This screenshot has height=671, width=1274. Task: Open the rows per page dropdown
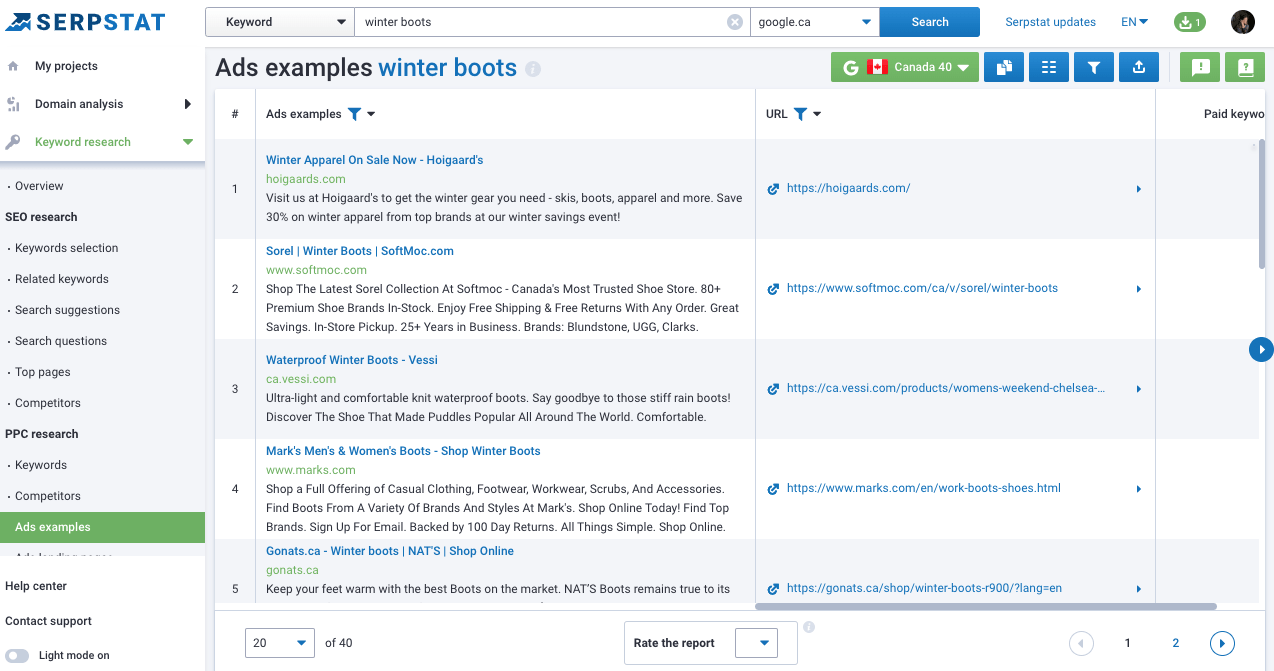[x=280, y=643]
